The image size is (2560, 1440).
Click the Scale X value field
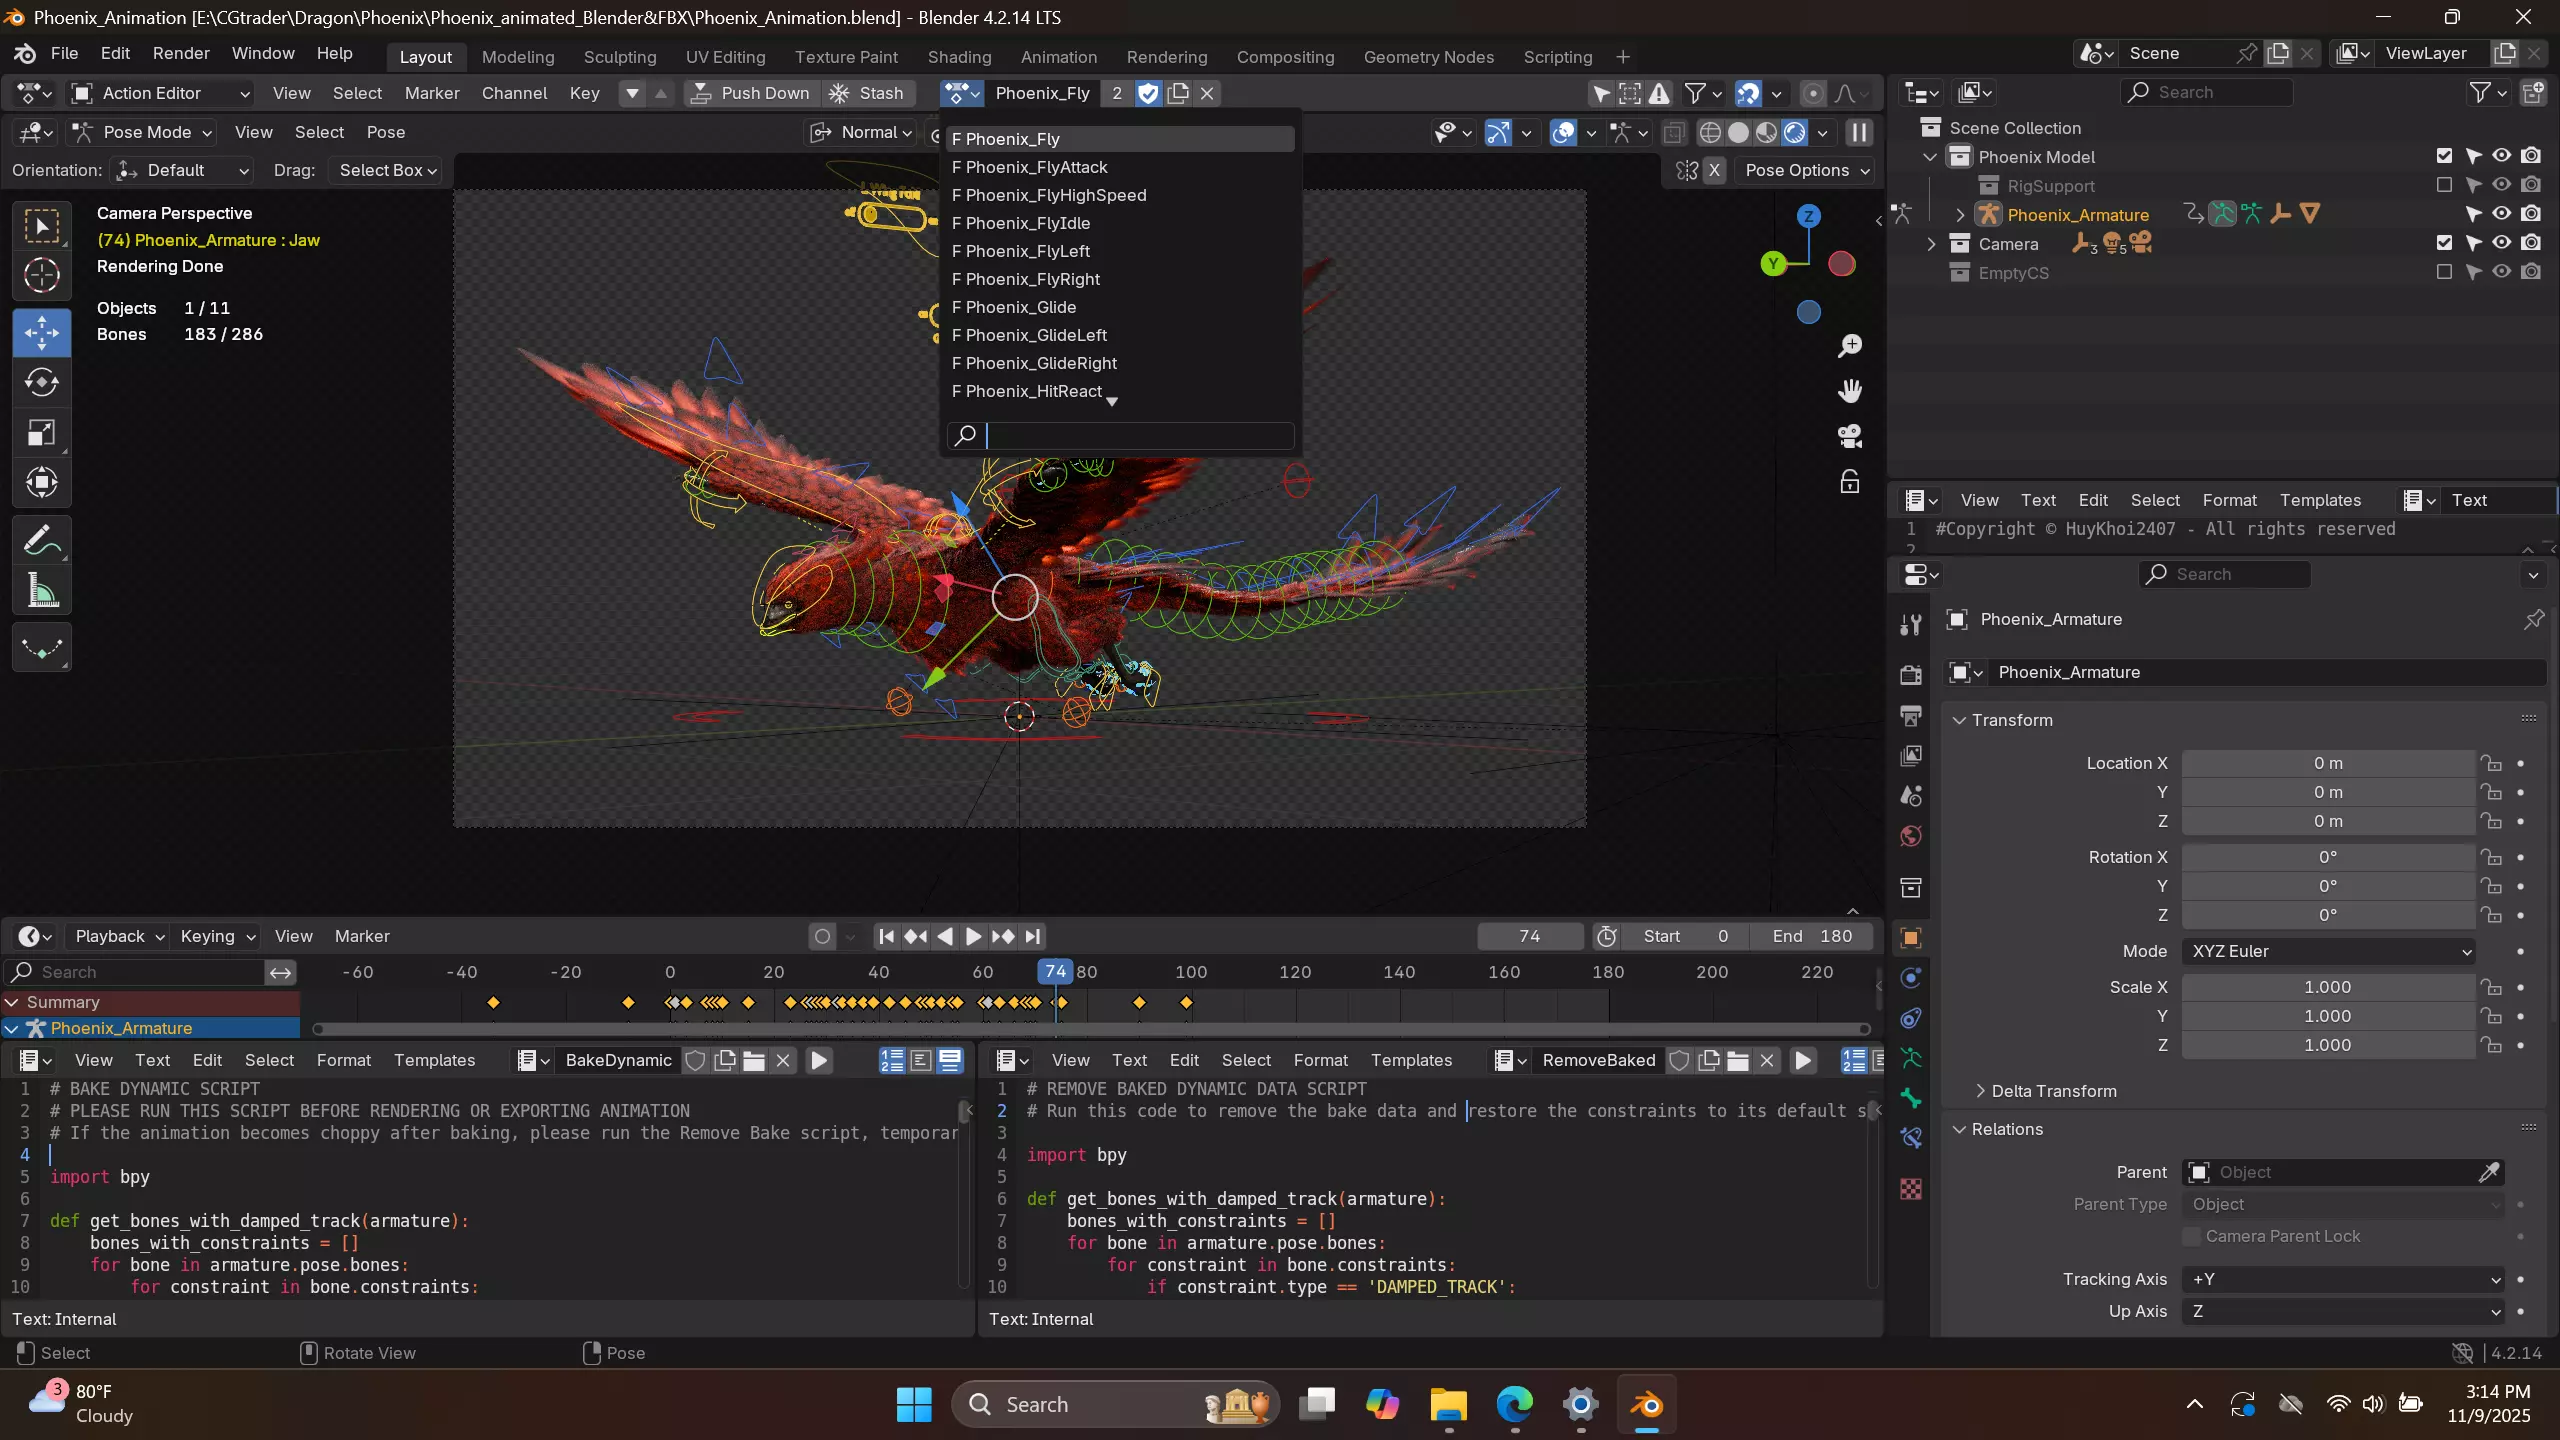coord(2328,987)
